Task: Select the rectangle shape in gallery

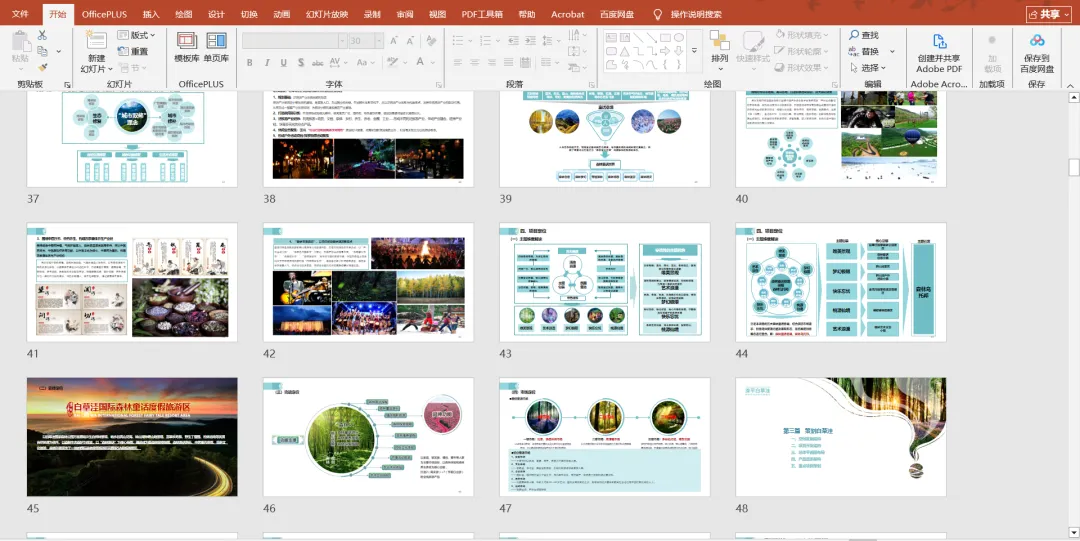Action: [x=665, y=37]
